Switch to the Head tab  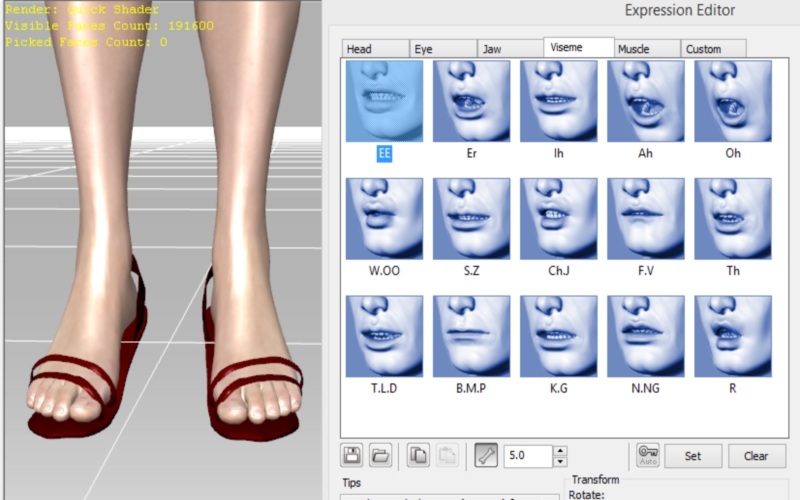[374, 49]
